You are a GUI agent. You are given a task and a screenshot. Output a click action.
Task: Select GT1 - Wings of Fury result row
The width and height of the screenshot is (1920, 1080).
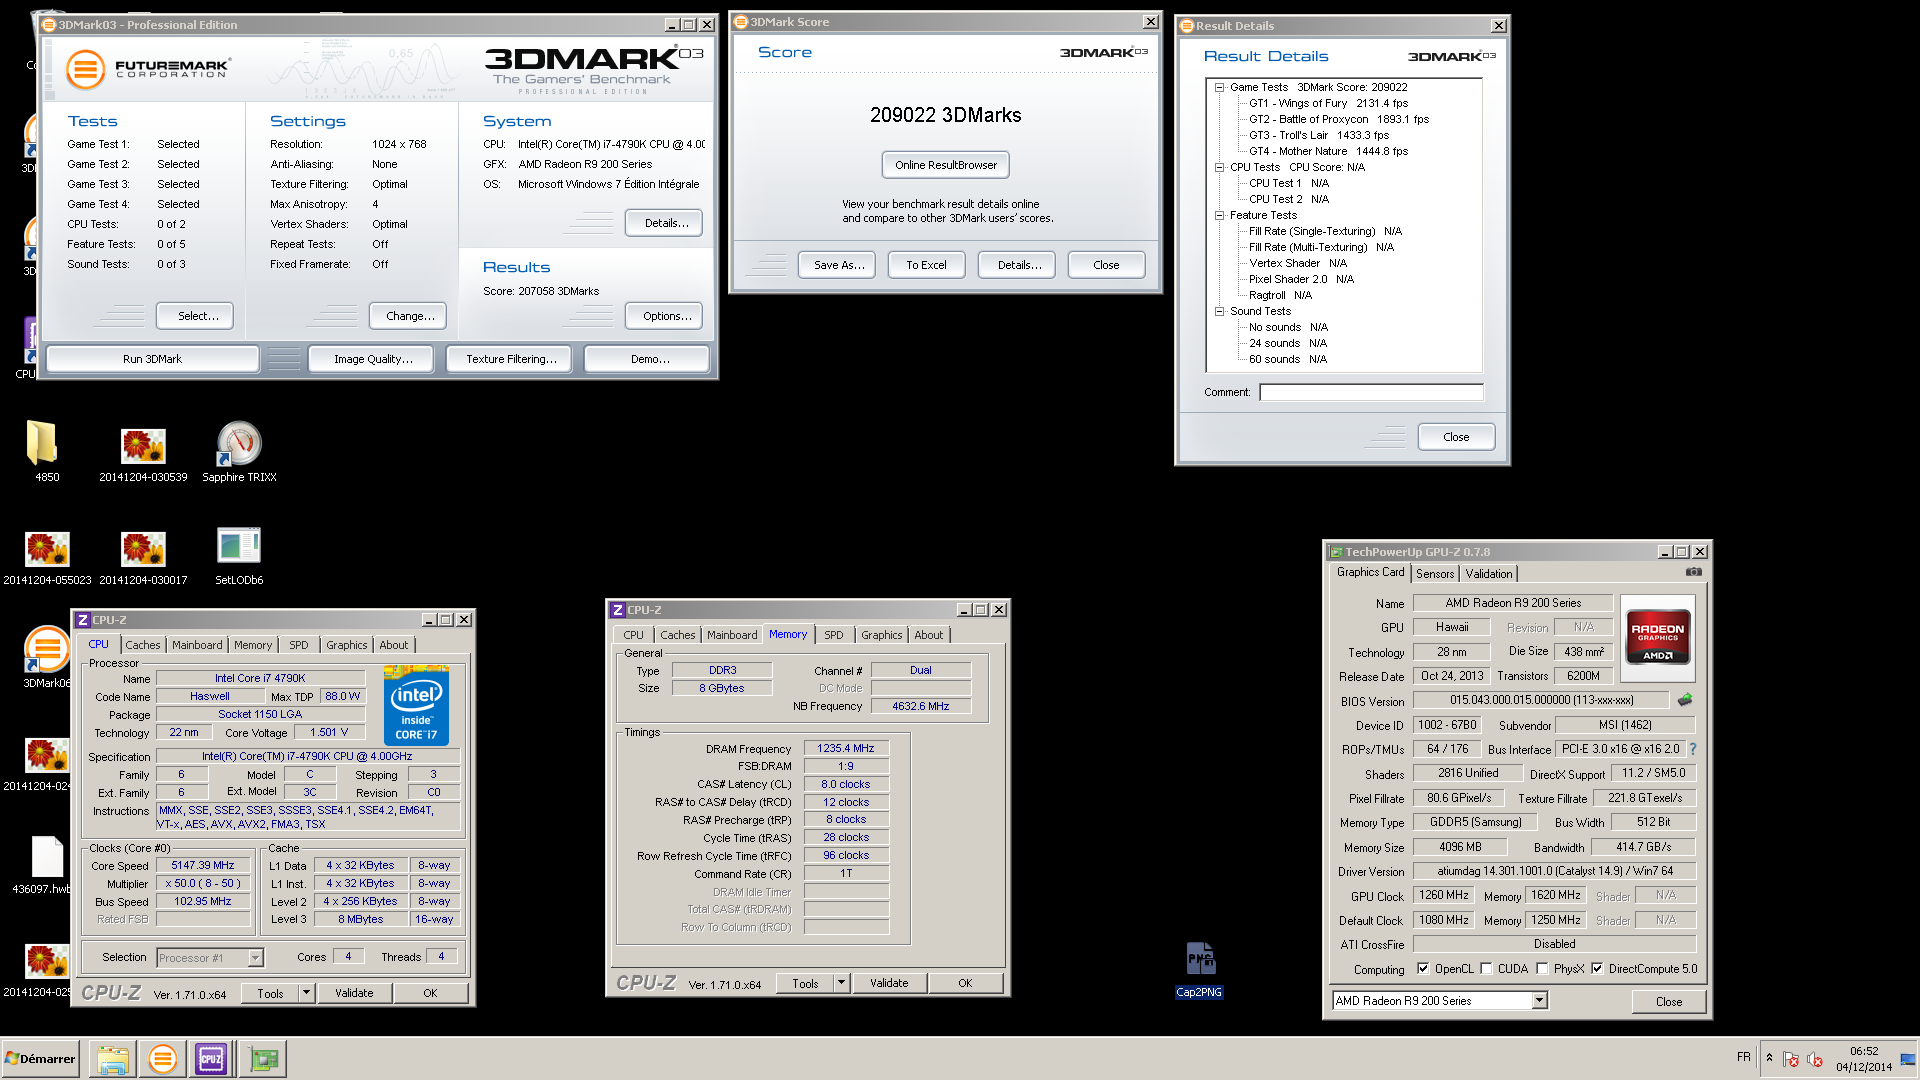[1328, 103]
